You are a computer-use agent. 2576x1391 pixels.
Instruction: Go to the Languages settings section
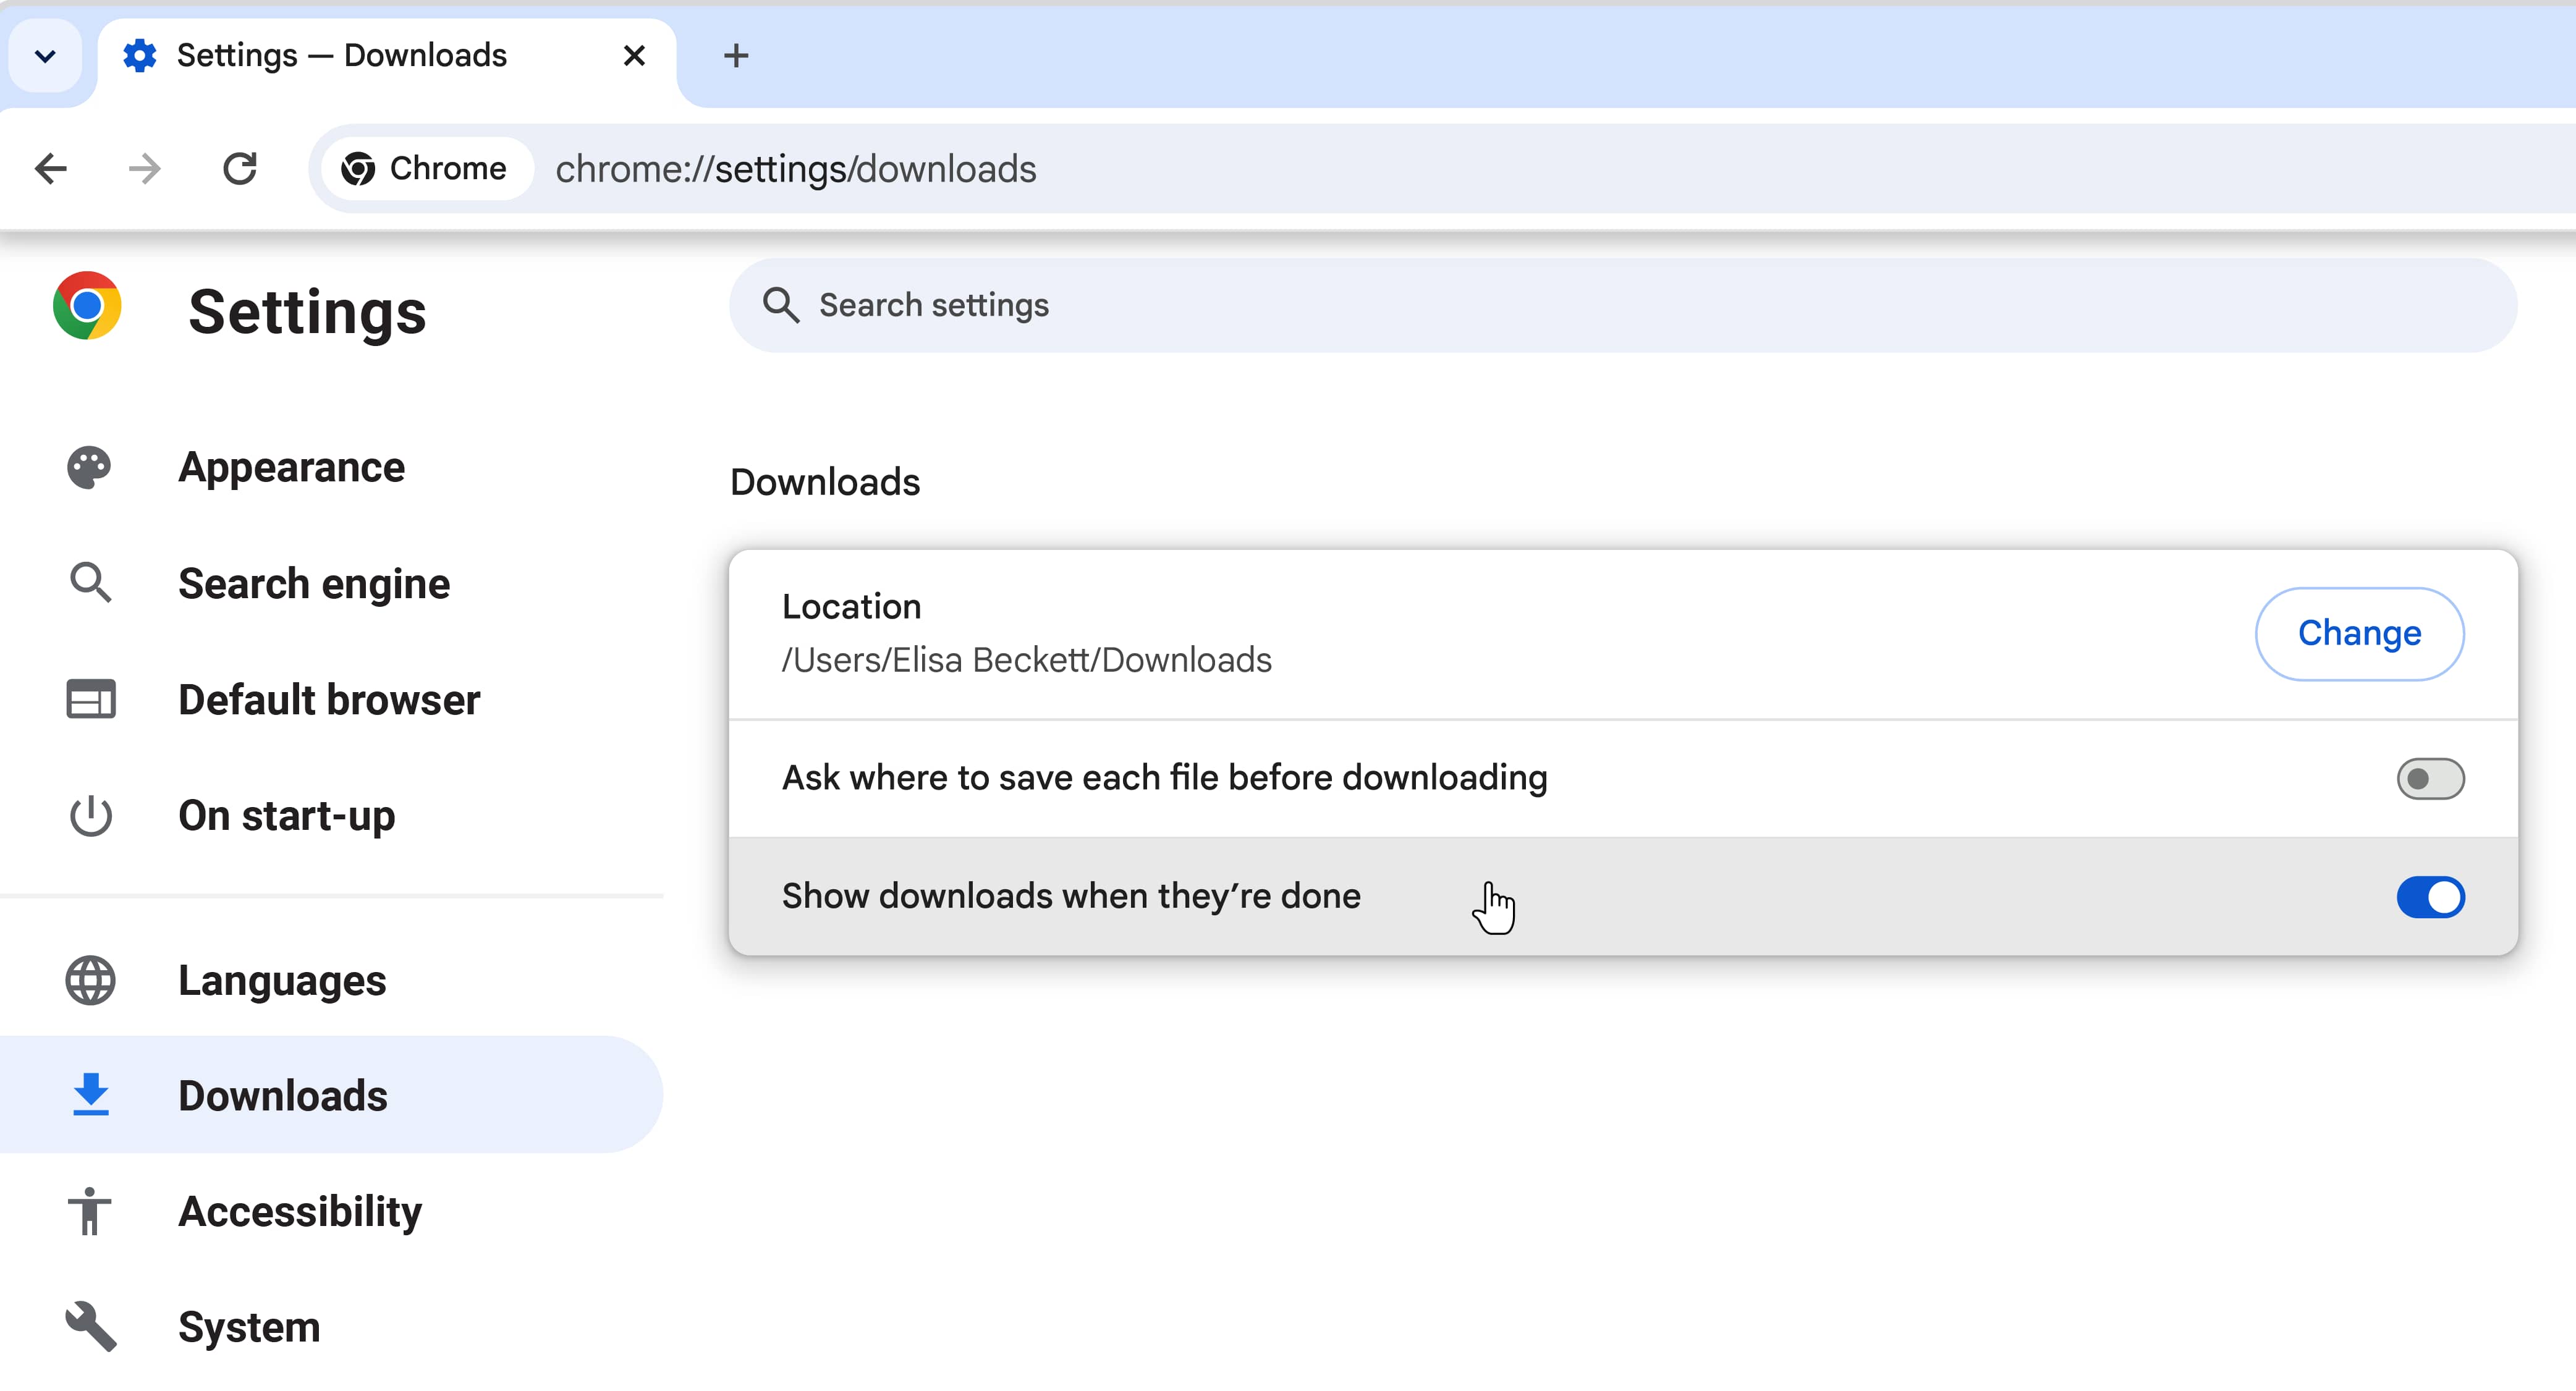point(282,980)
